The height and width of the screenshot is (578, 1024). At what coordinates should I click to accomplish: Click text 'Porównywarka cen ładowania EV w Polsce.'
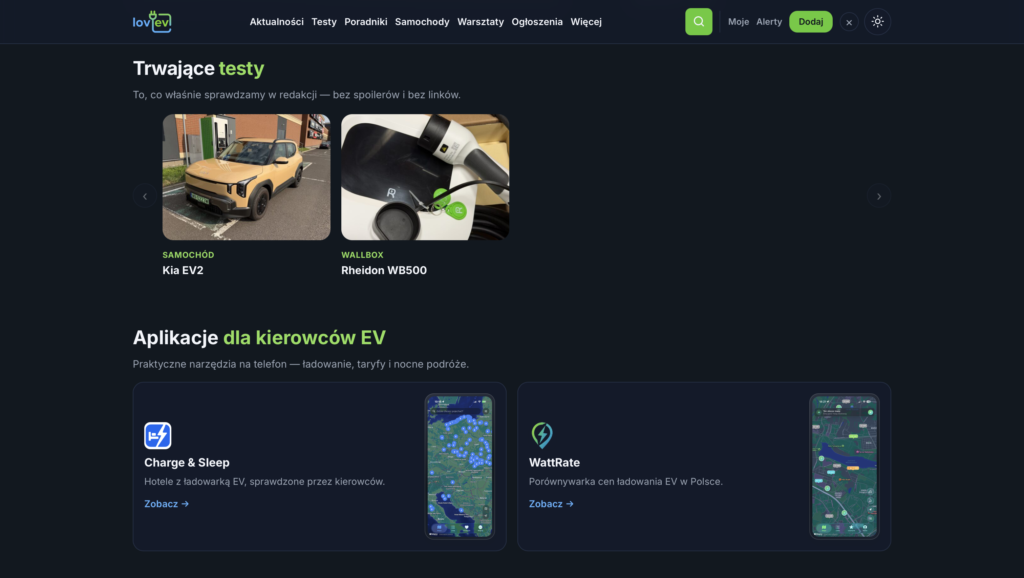626,481
